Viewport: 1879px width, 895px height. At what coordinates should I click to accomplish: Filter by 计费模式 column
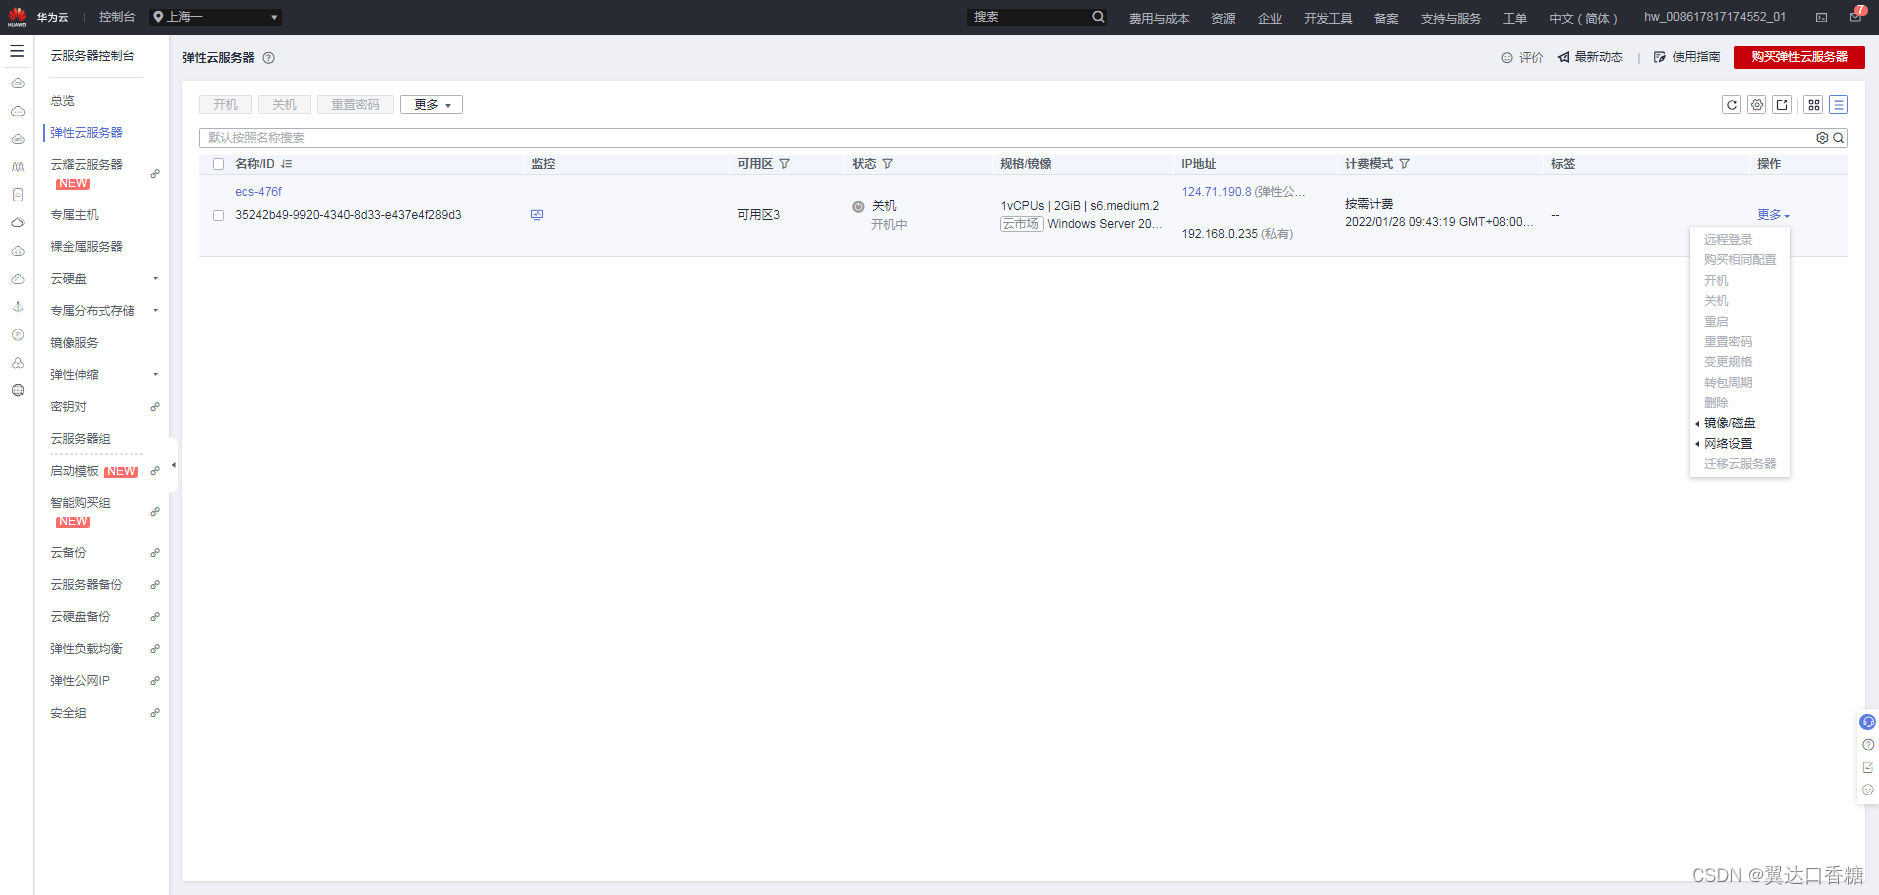click(1404, 164)
